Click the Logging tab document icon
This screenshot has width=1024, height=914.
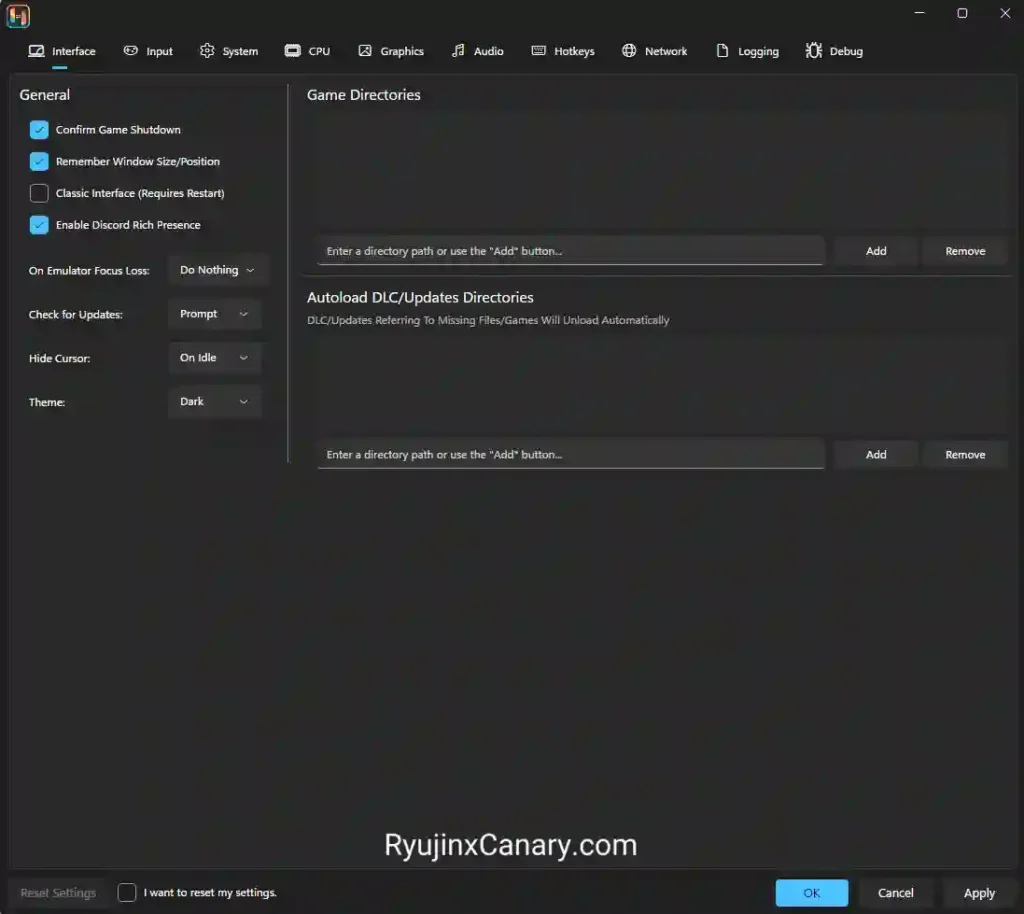pyautogui.click(x=722, y=51)
